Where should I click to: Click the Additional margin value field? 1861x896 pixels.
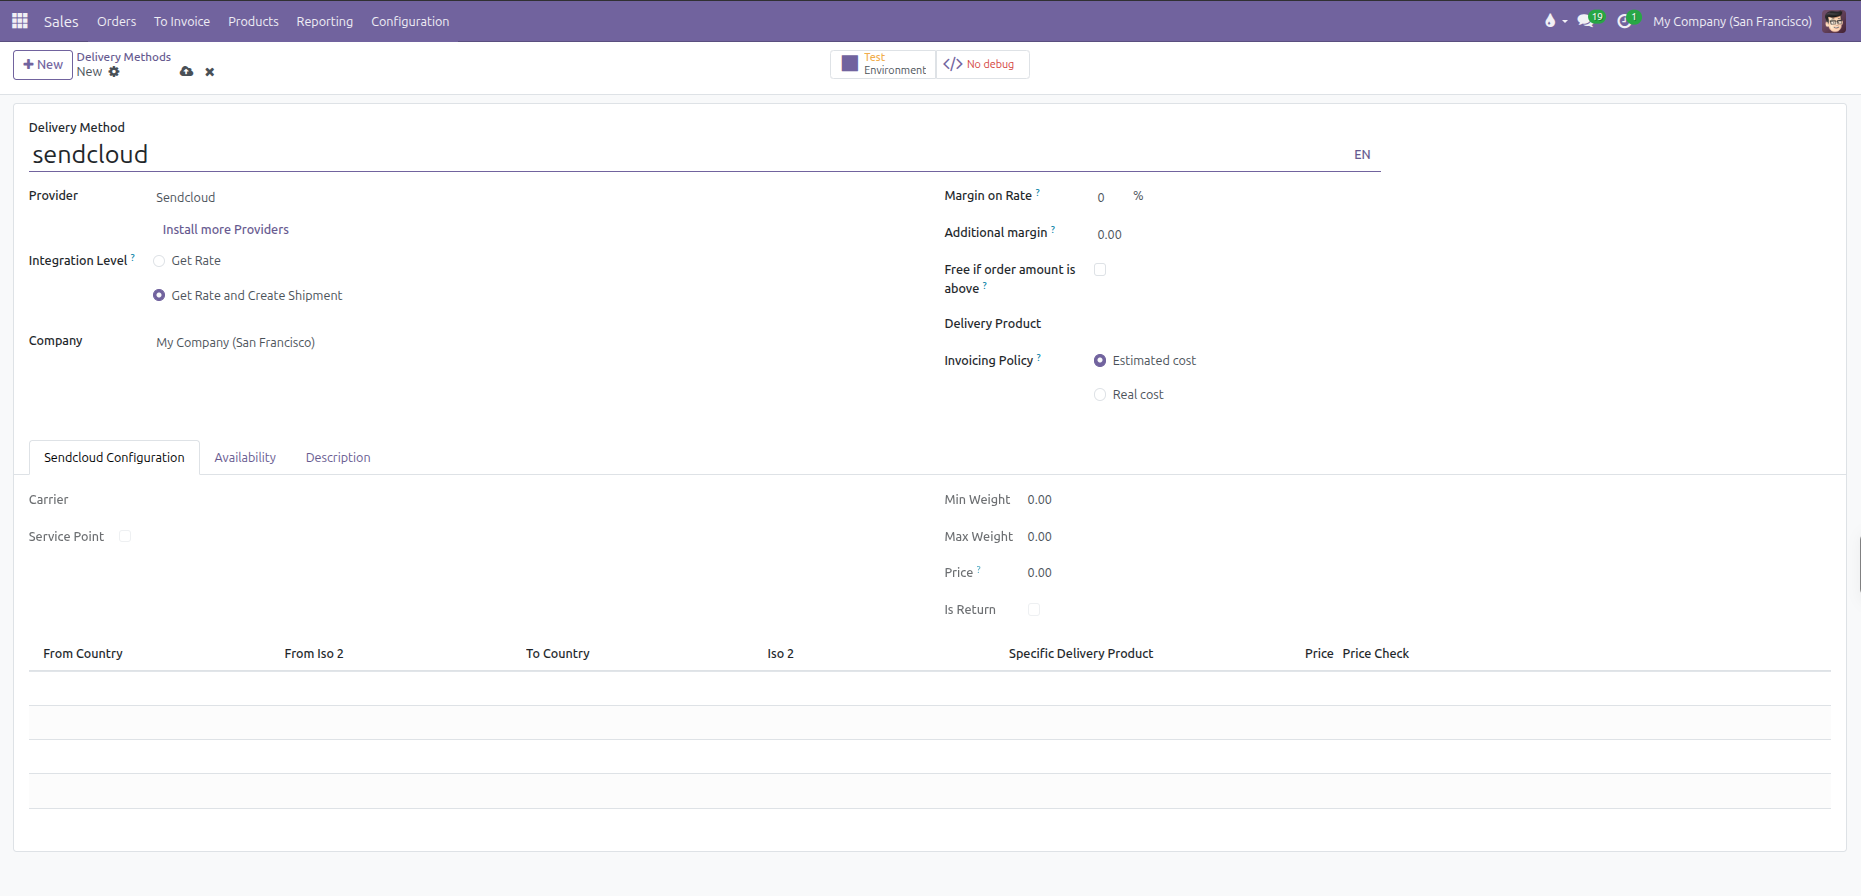tap(1235, 235)
